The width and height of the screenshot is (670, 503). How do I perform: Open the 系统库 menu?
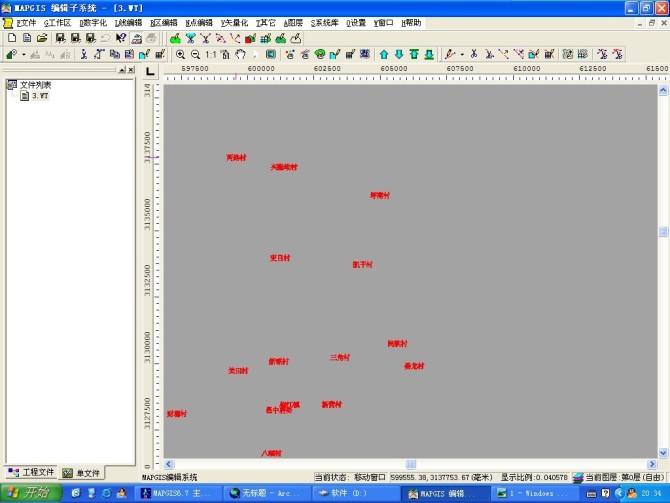tap(324, 23)
